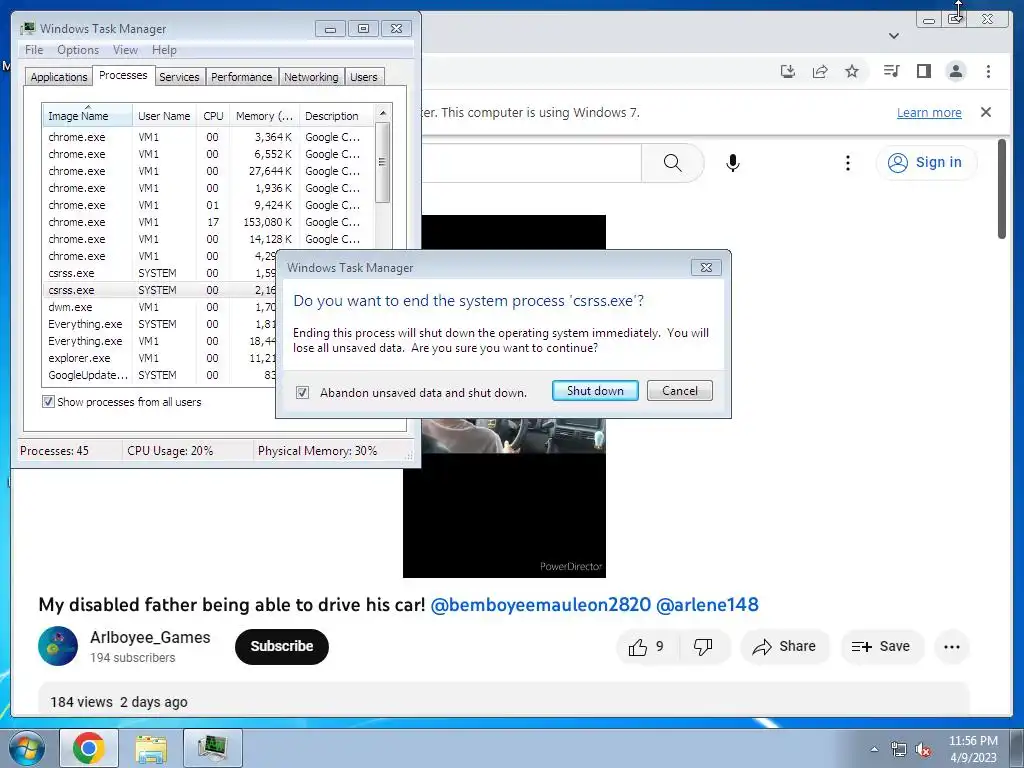Select chrome.exe row using 153,080 K

pos(209,222)
